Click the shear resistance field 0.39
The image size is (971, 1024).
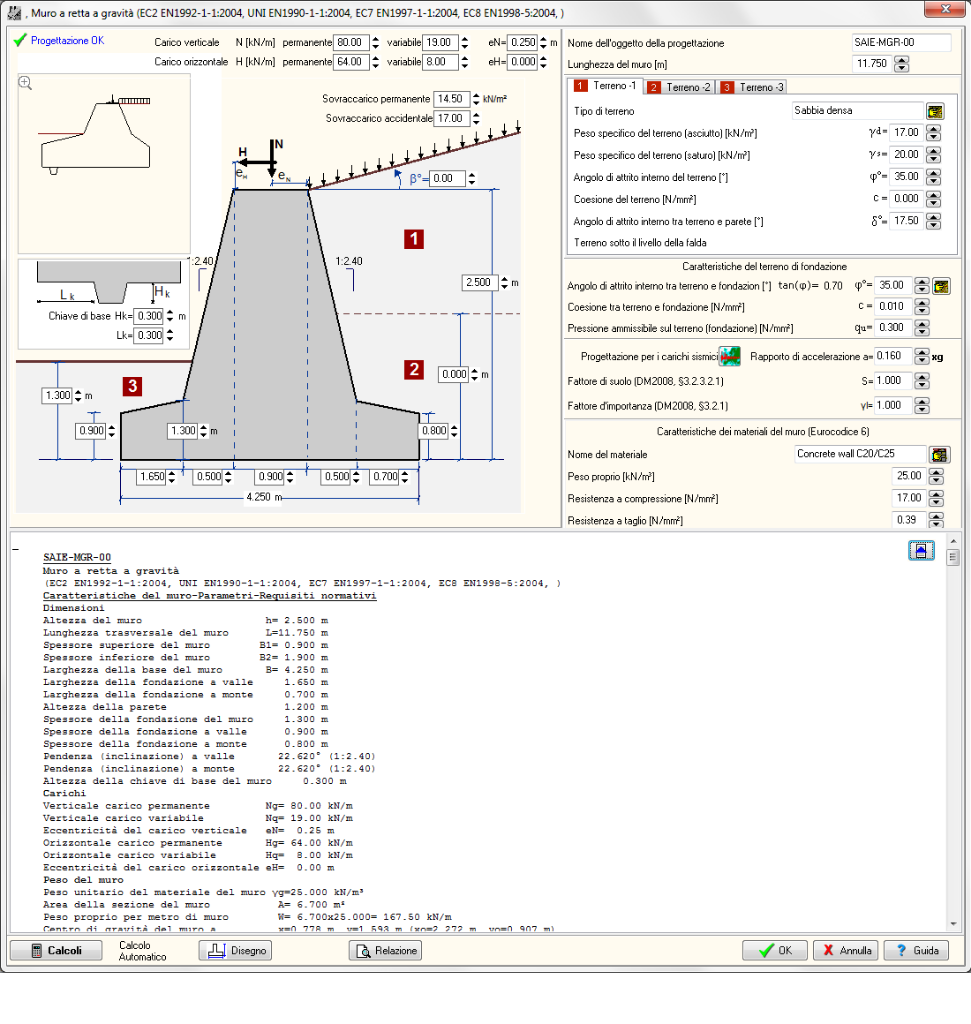coord(908,520)
